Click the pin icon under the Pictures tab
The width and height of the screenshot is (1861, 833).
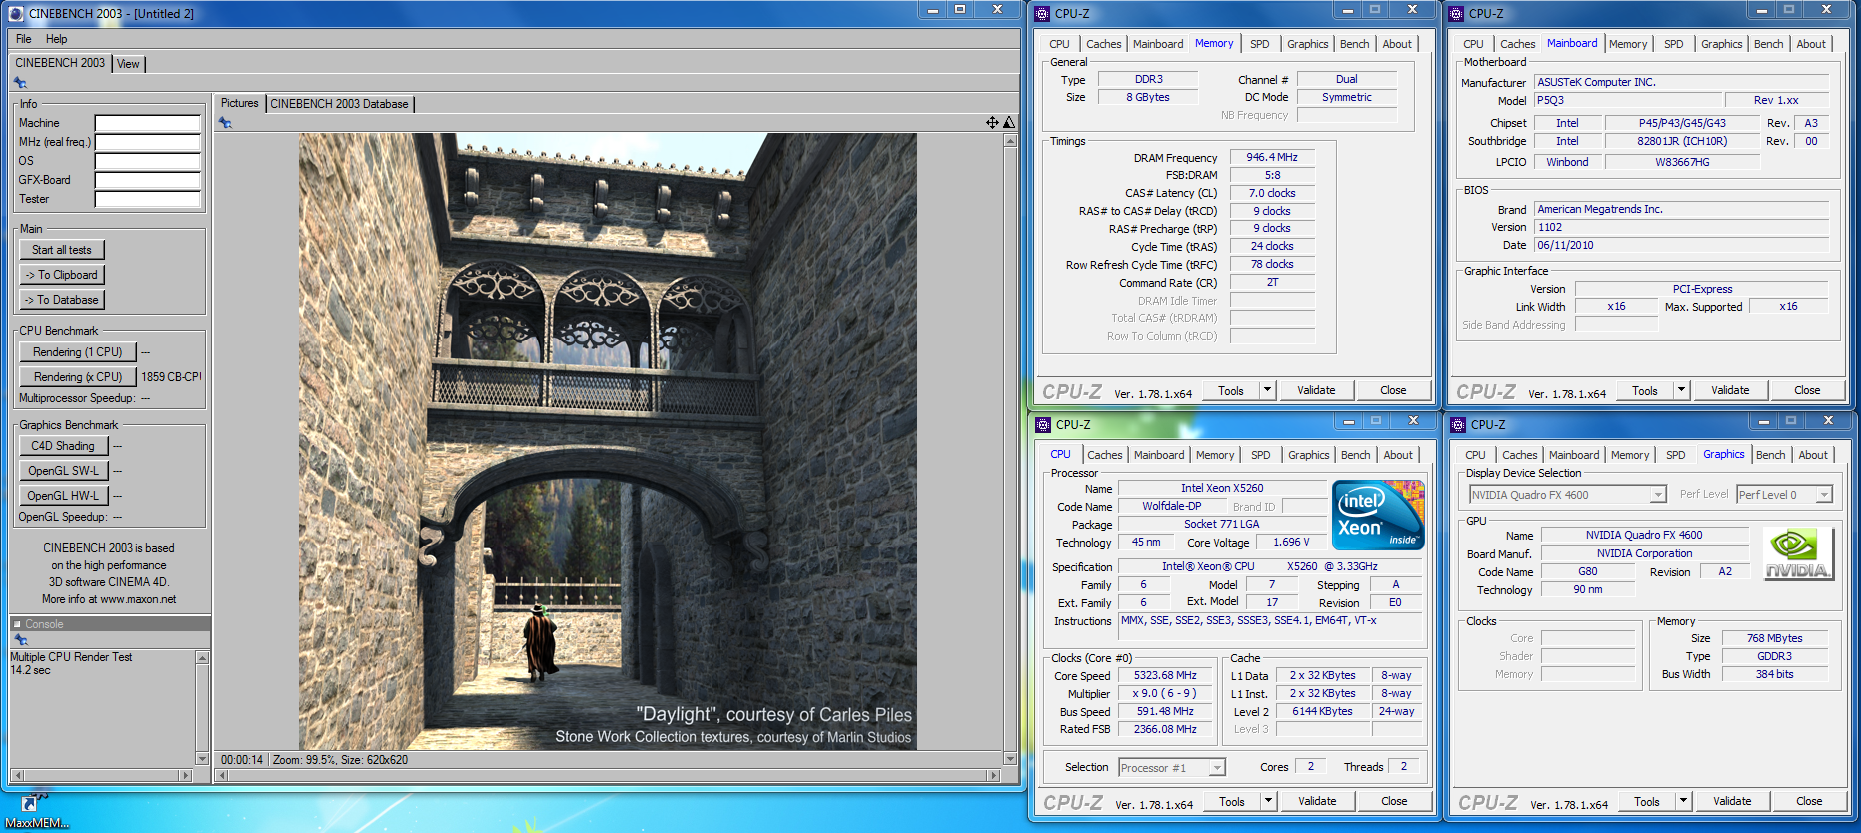coord(225,123)
